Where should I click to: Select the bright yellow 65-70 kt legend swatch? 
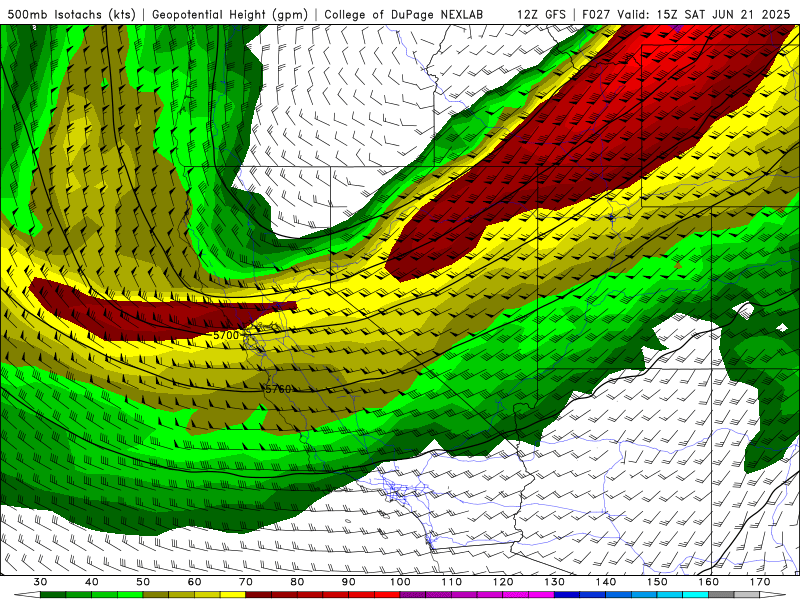[233, 594]
